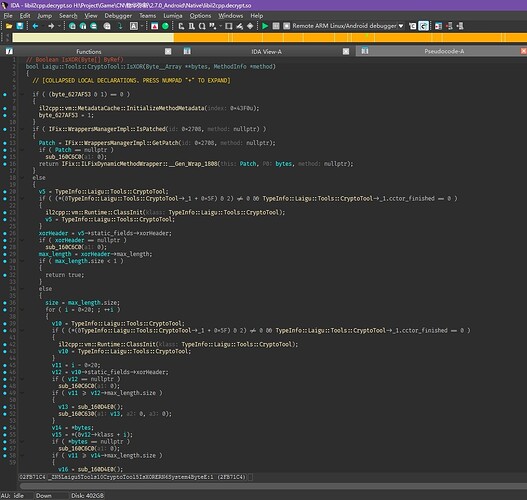Select the Pseudocode-A tab

[x=444, y=51]
